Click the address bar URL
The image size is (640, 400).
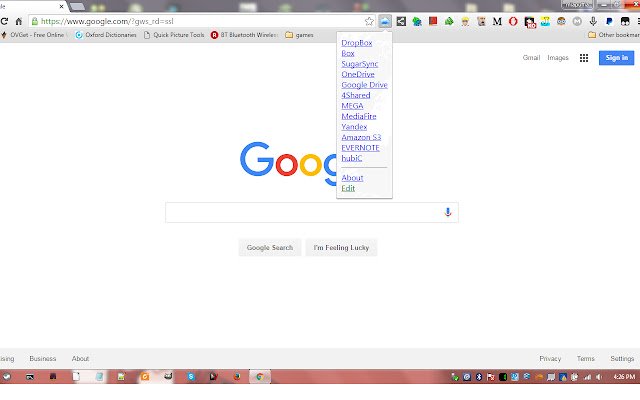(x=107, y=21)
